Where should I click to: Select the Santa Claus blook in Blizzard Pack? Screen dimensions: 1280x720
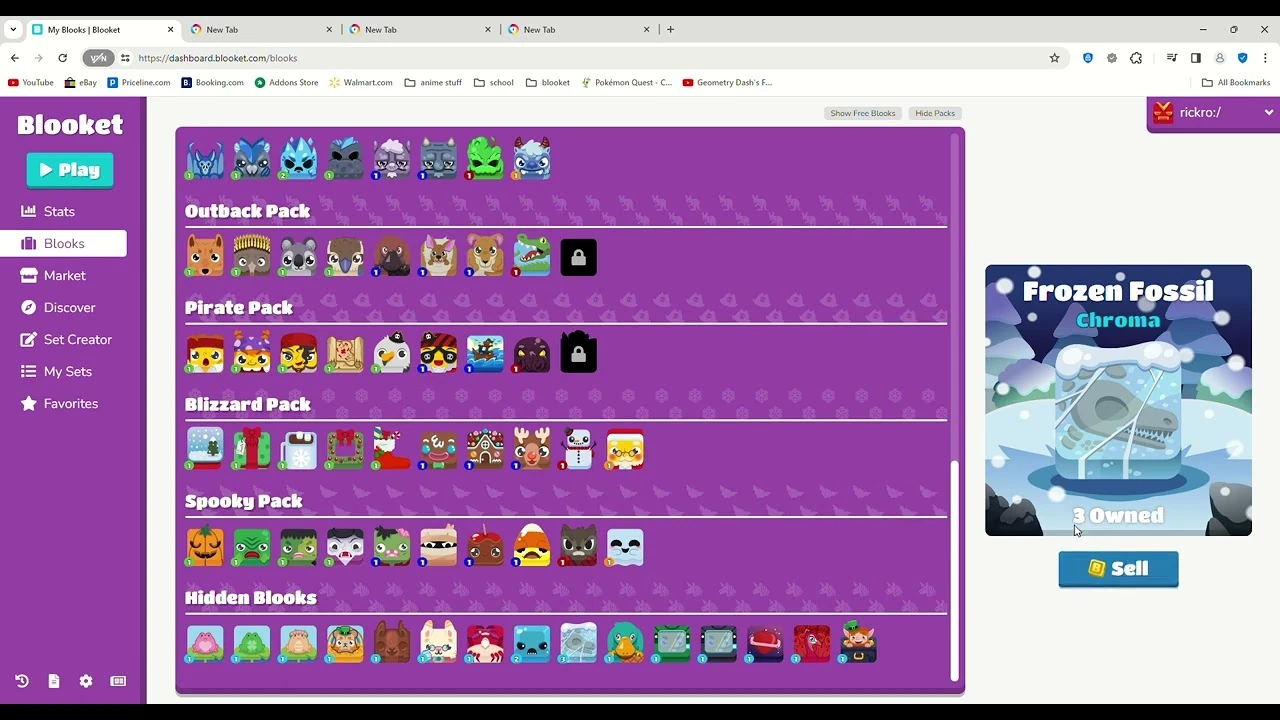[625, 450]
